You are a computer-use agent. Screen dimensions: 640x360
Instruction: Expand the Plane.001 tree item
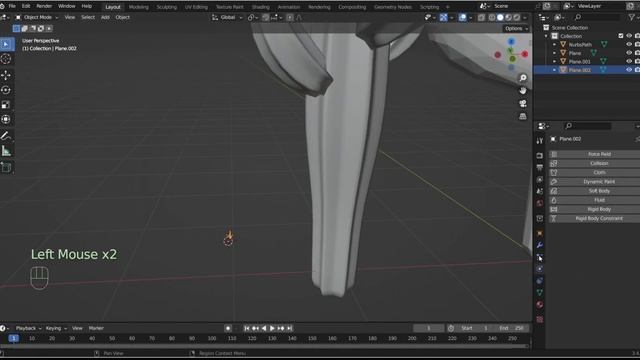[x=554, y=62]
